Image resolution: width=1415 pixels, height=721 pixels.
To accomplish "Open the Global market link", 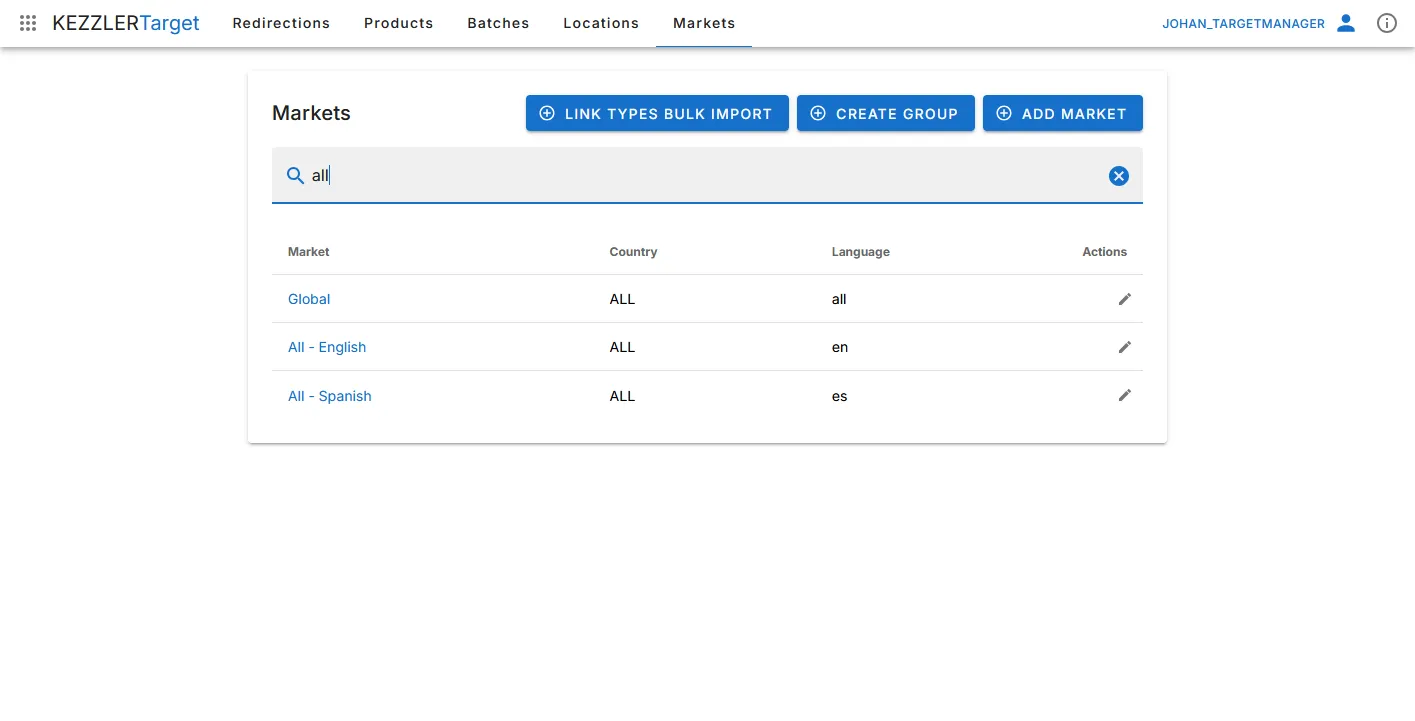I will coord(309,299).
